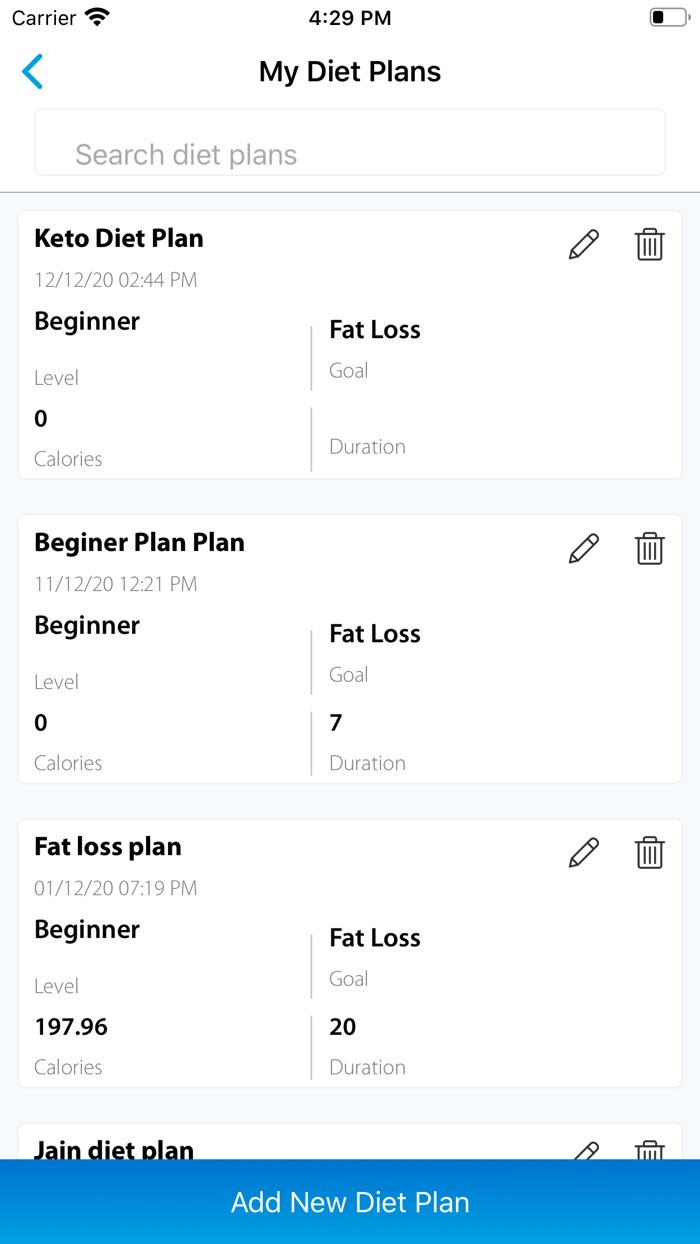
Task: Open the Beginer Plan Plan title
Action: click(x=140, y=542)
